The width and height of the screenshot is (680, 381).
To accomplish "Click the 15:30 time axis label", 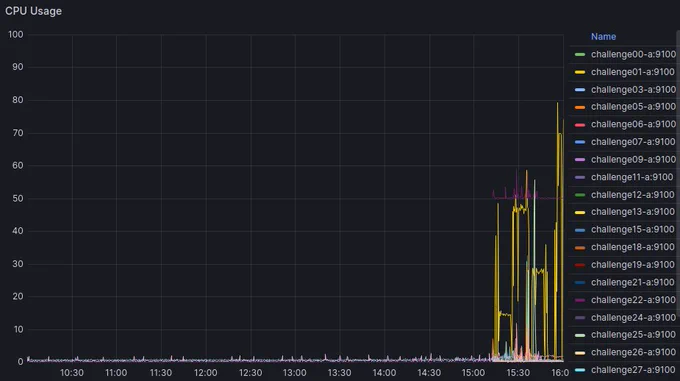I will (518, 373).
